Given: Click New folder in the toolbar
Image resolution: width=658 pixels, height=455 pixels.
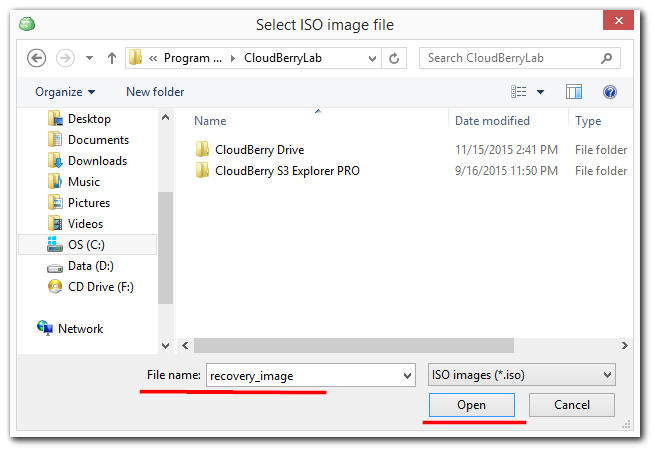Looking at the screenshot, I should (x=155, y=92).
